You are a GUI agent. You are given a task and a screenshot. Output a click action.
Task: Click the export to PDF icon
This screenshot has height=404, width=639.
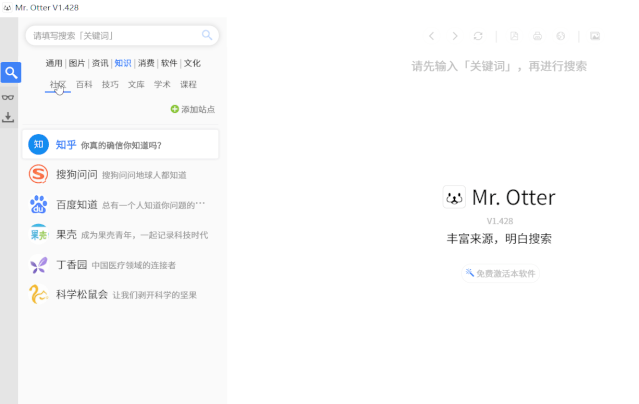pyautogui.click(x=514, y=36)
